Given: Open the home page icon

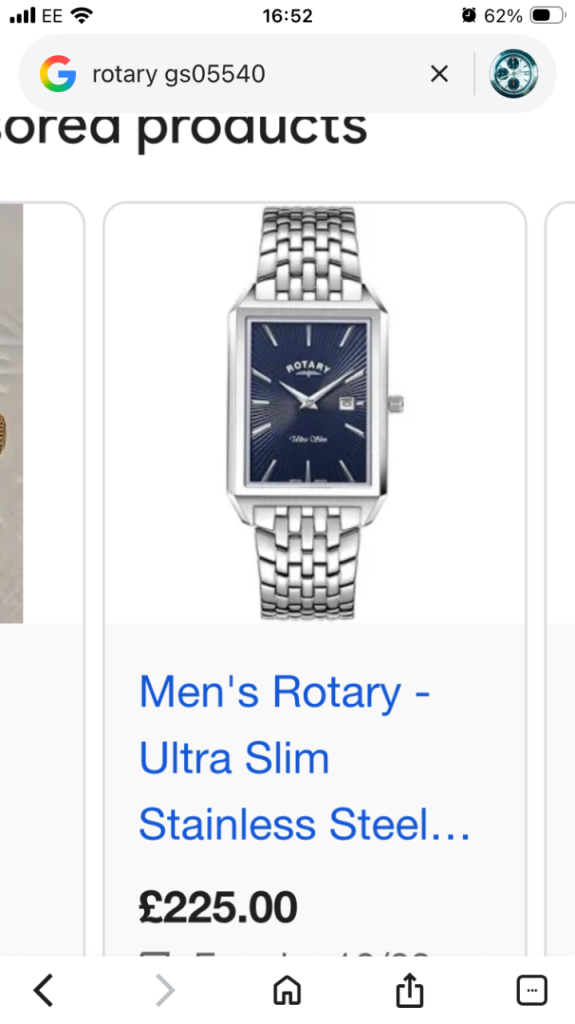Looking at the screenshot, I should click(x=287, y=990).
